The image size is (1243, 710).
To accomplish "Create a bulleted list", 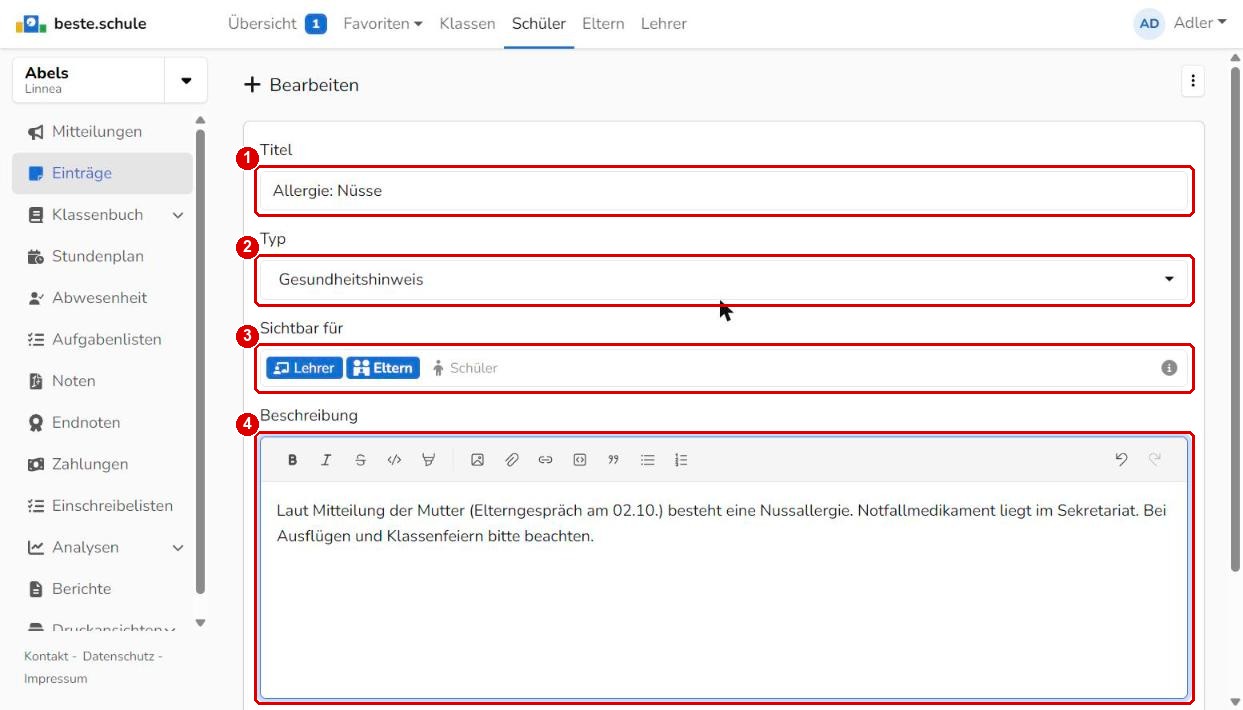I will click(x=647, y=460).
